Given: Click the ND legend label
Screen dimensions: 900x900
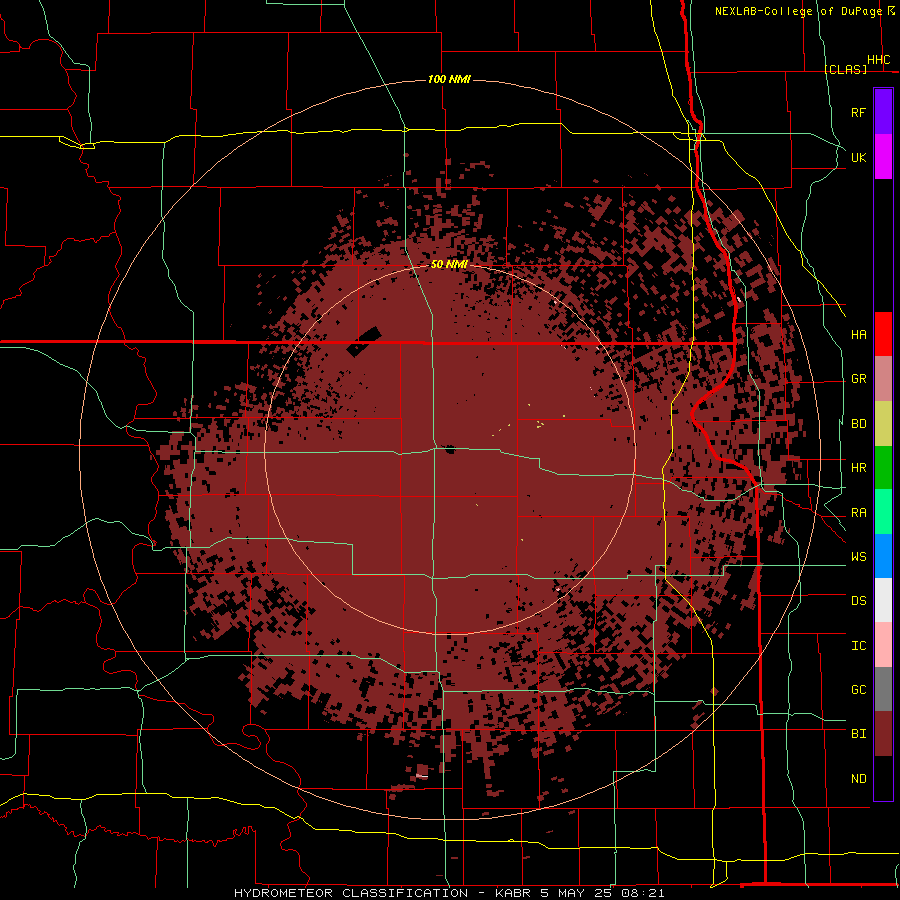Looking at the screenshot, I should click(858, 779).
